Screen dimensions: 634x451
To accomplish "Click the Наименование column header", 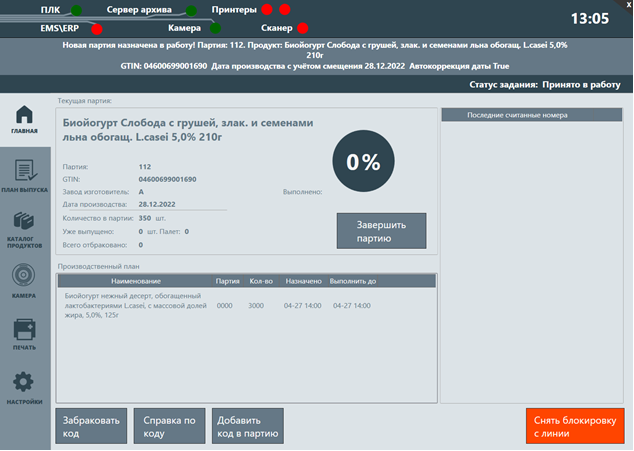I will (x=136, y=281).
